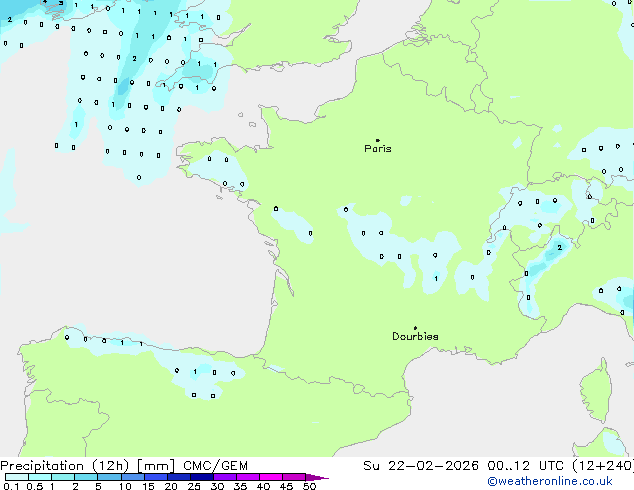
Task: Click the 'Precipitation (12h) [mm] CMC/GEM' title
Action: [x=124, y=466]
